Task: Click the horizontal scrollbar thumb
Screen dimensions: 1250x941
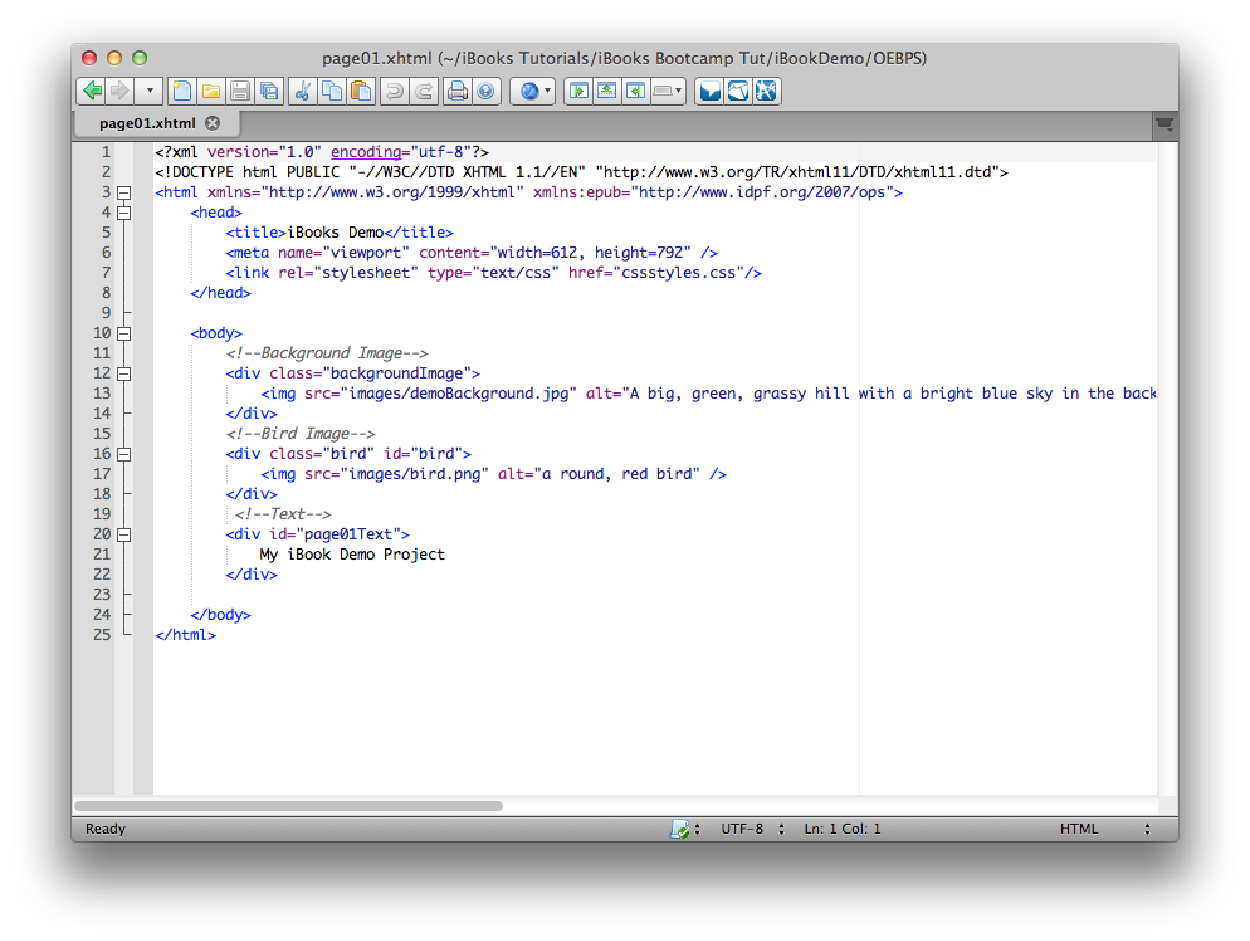Action: [288, 805]
